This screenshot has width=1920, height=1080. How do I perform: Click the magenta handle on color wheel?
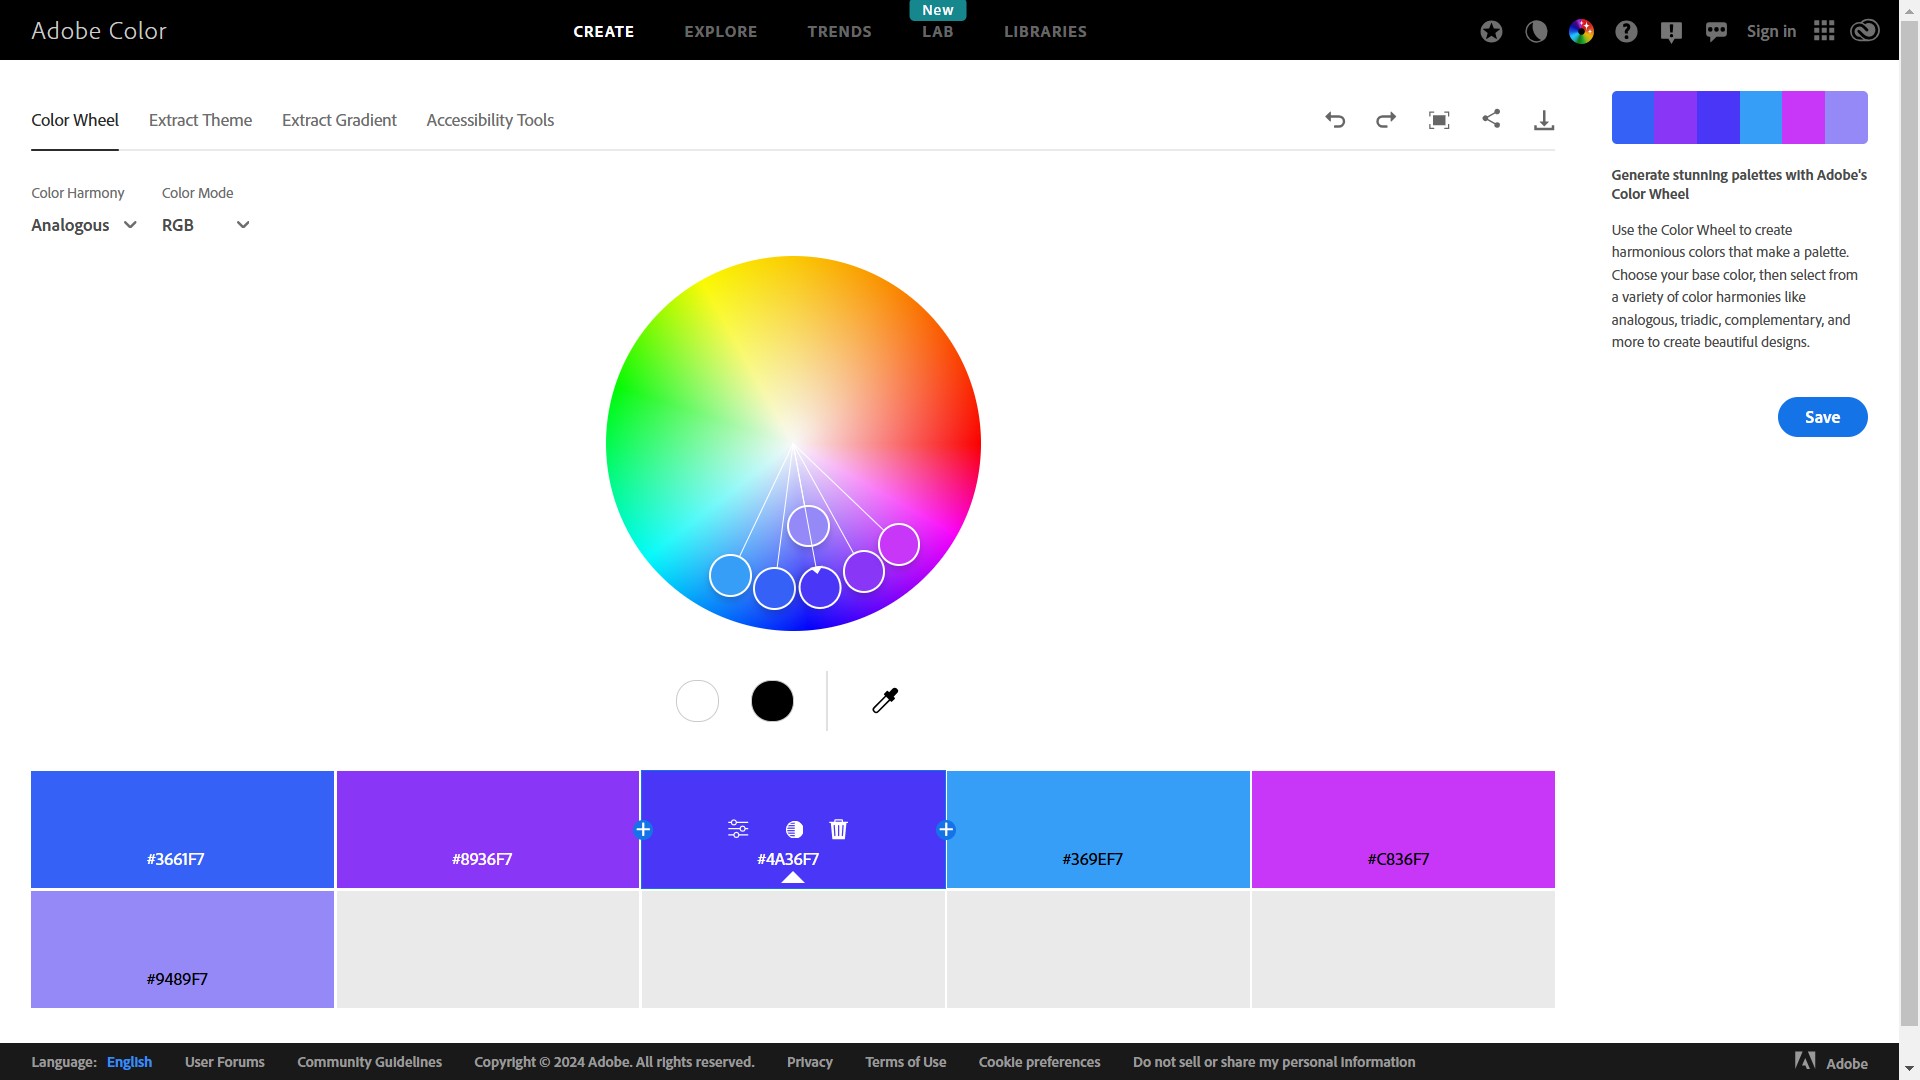(x=899, y=544)
